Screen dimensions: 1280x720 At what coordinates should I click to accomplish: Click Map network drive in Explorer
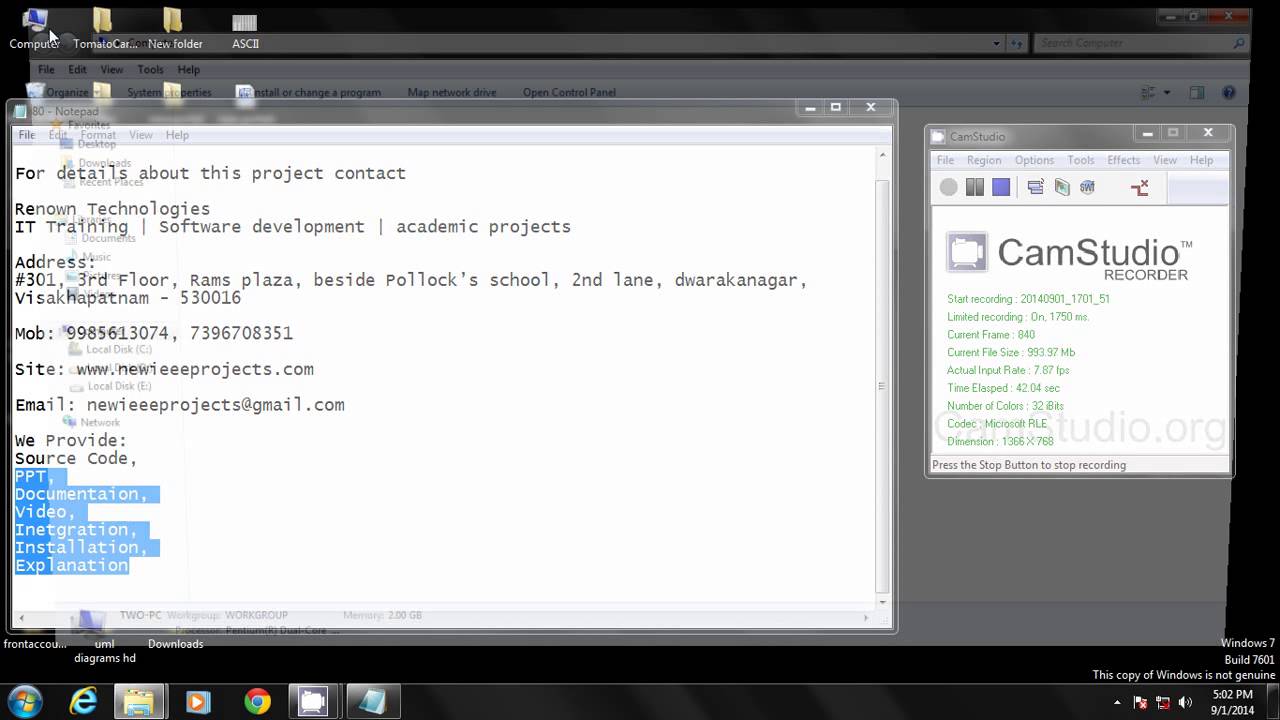pyautogui.click(x=452, y=93)
